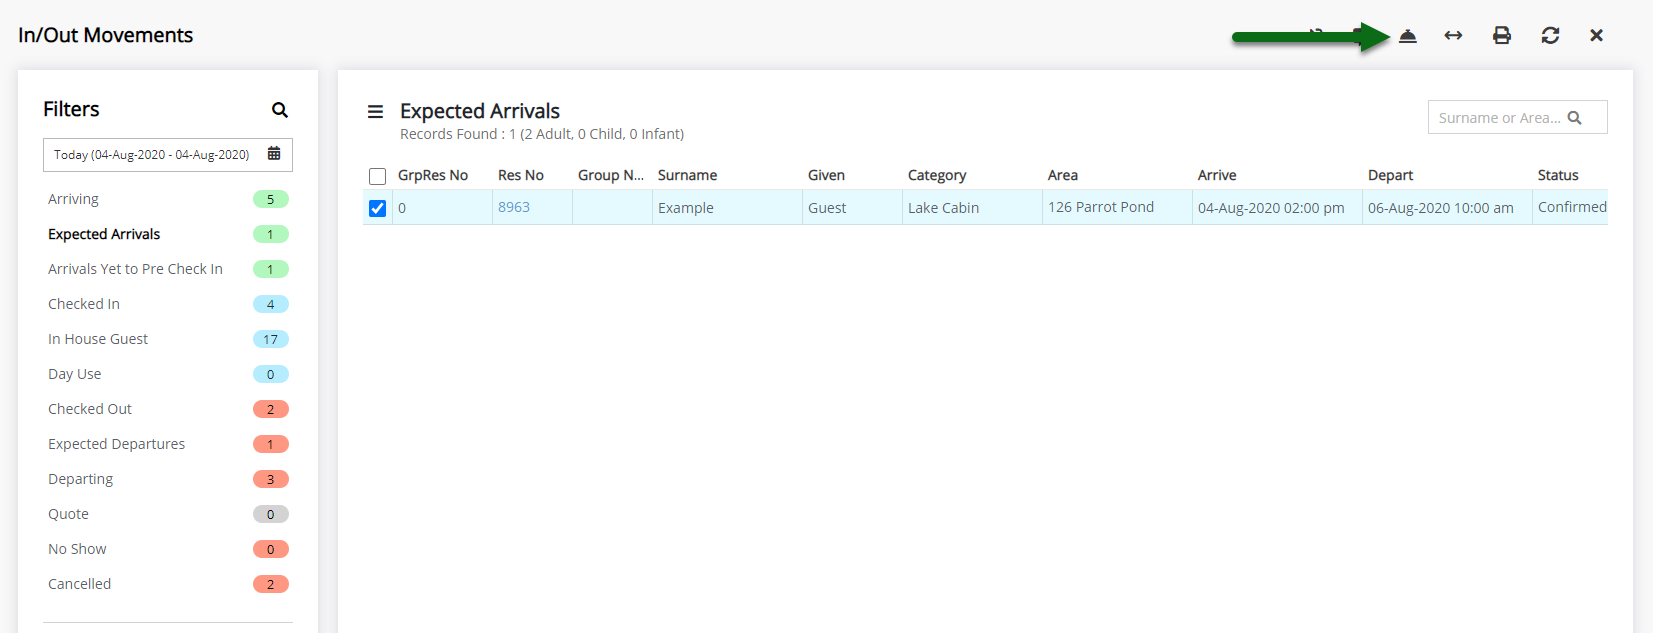Sort by the Res No column header
The height and width of the screenshot is (633, 1653).
(x=521, y=175)
